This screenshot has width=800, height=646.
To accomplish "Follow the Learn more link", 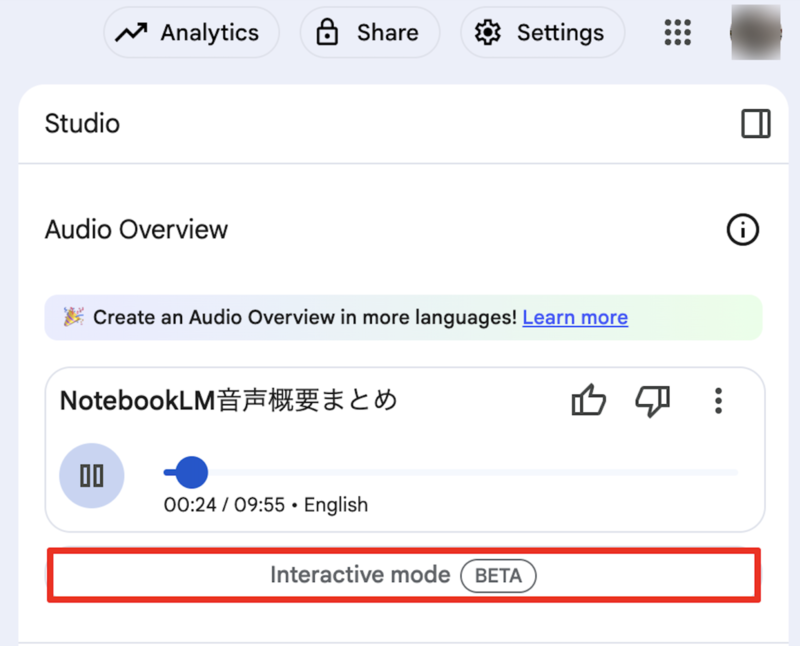I will (575, 317).
